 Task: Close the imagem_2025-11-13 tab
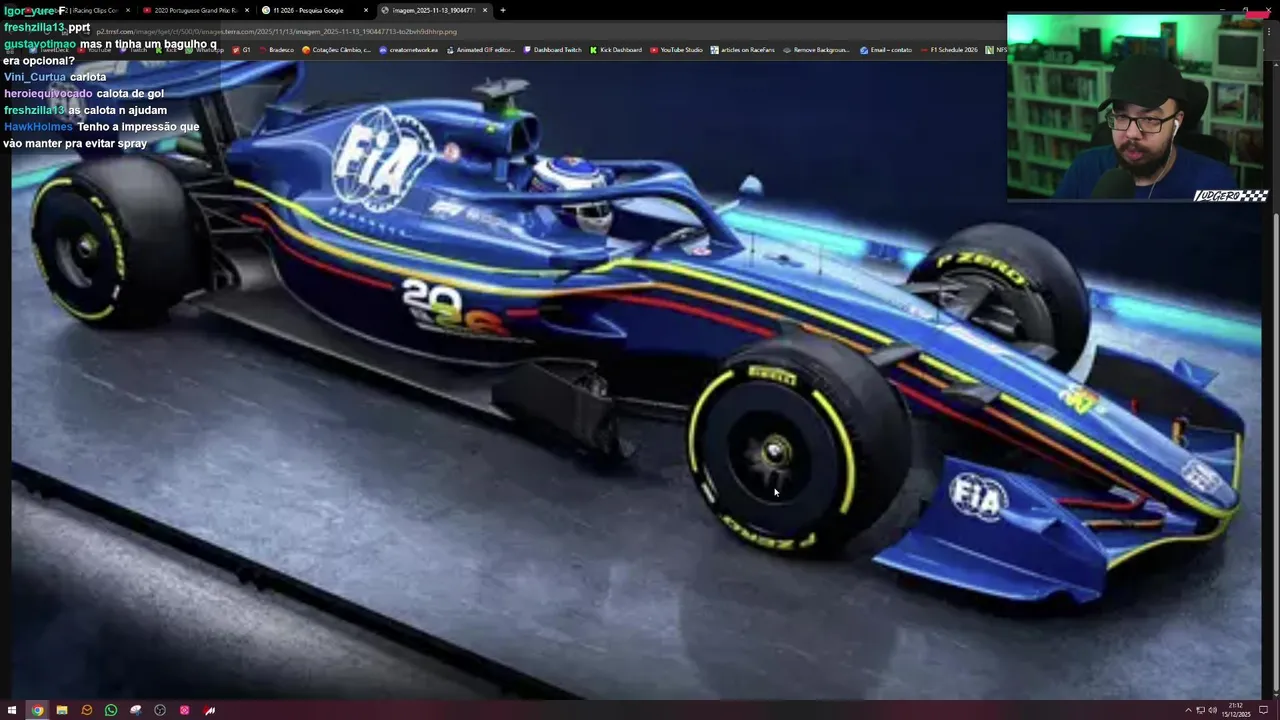click(x=485, y=10)
